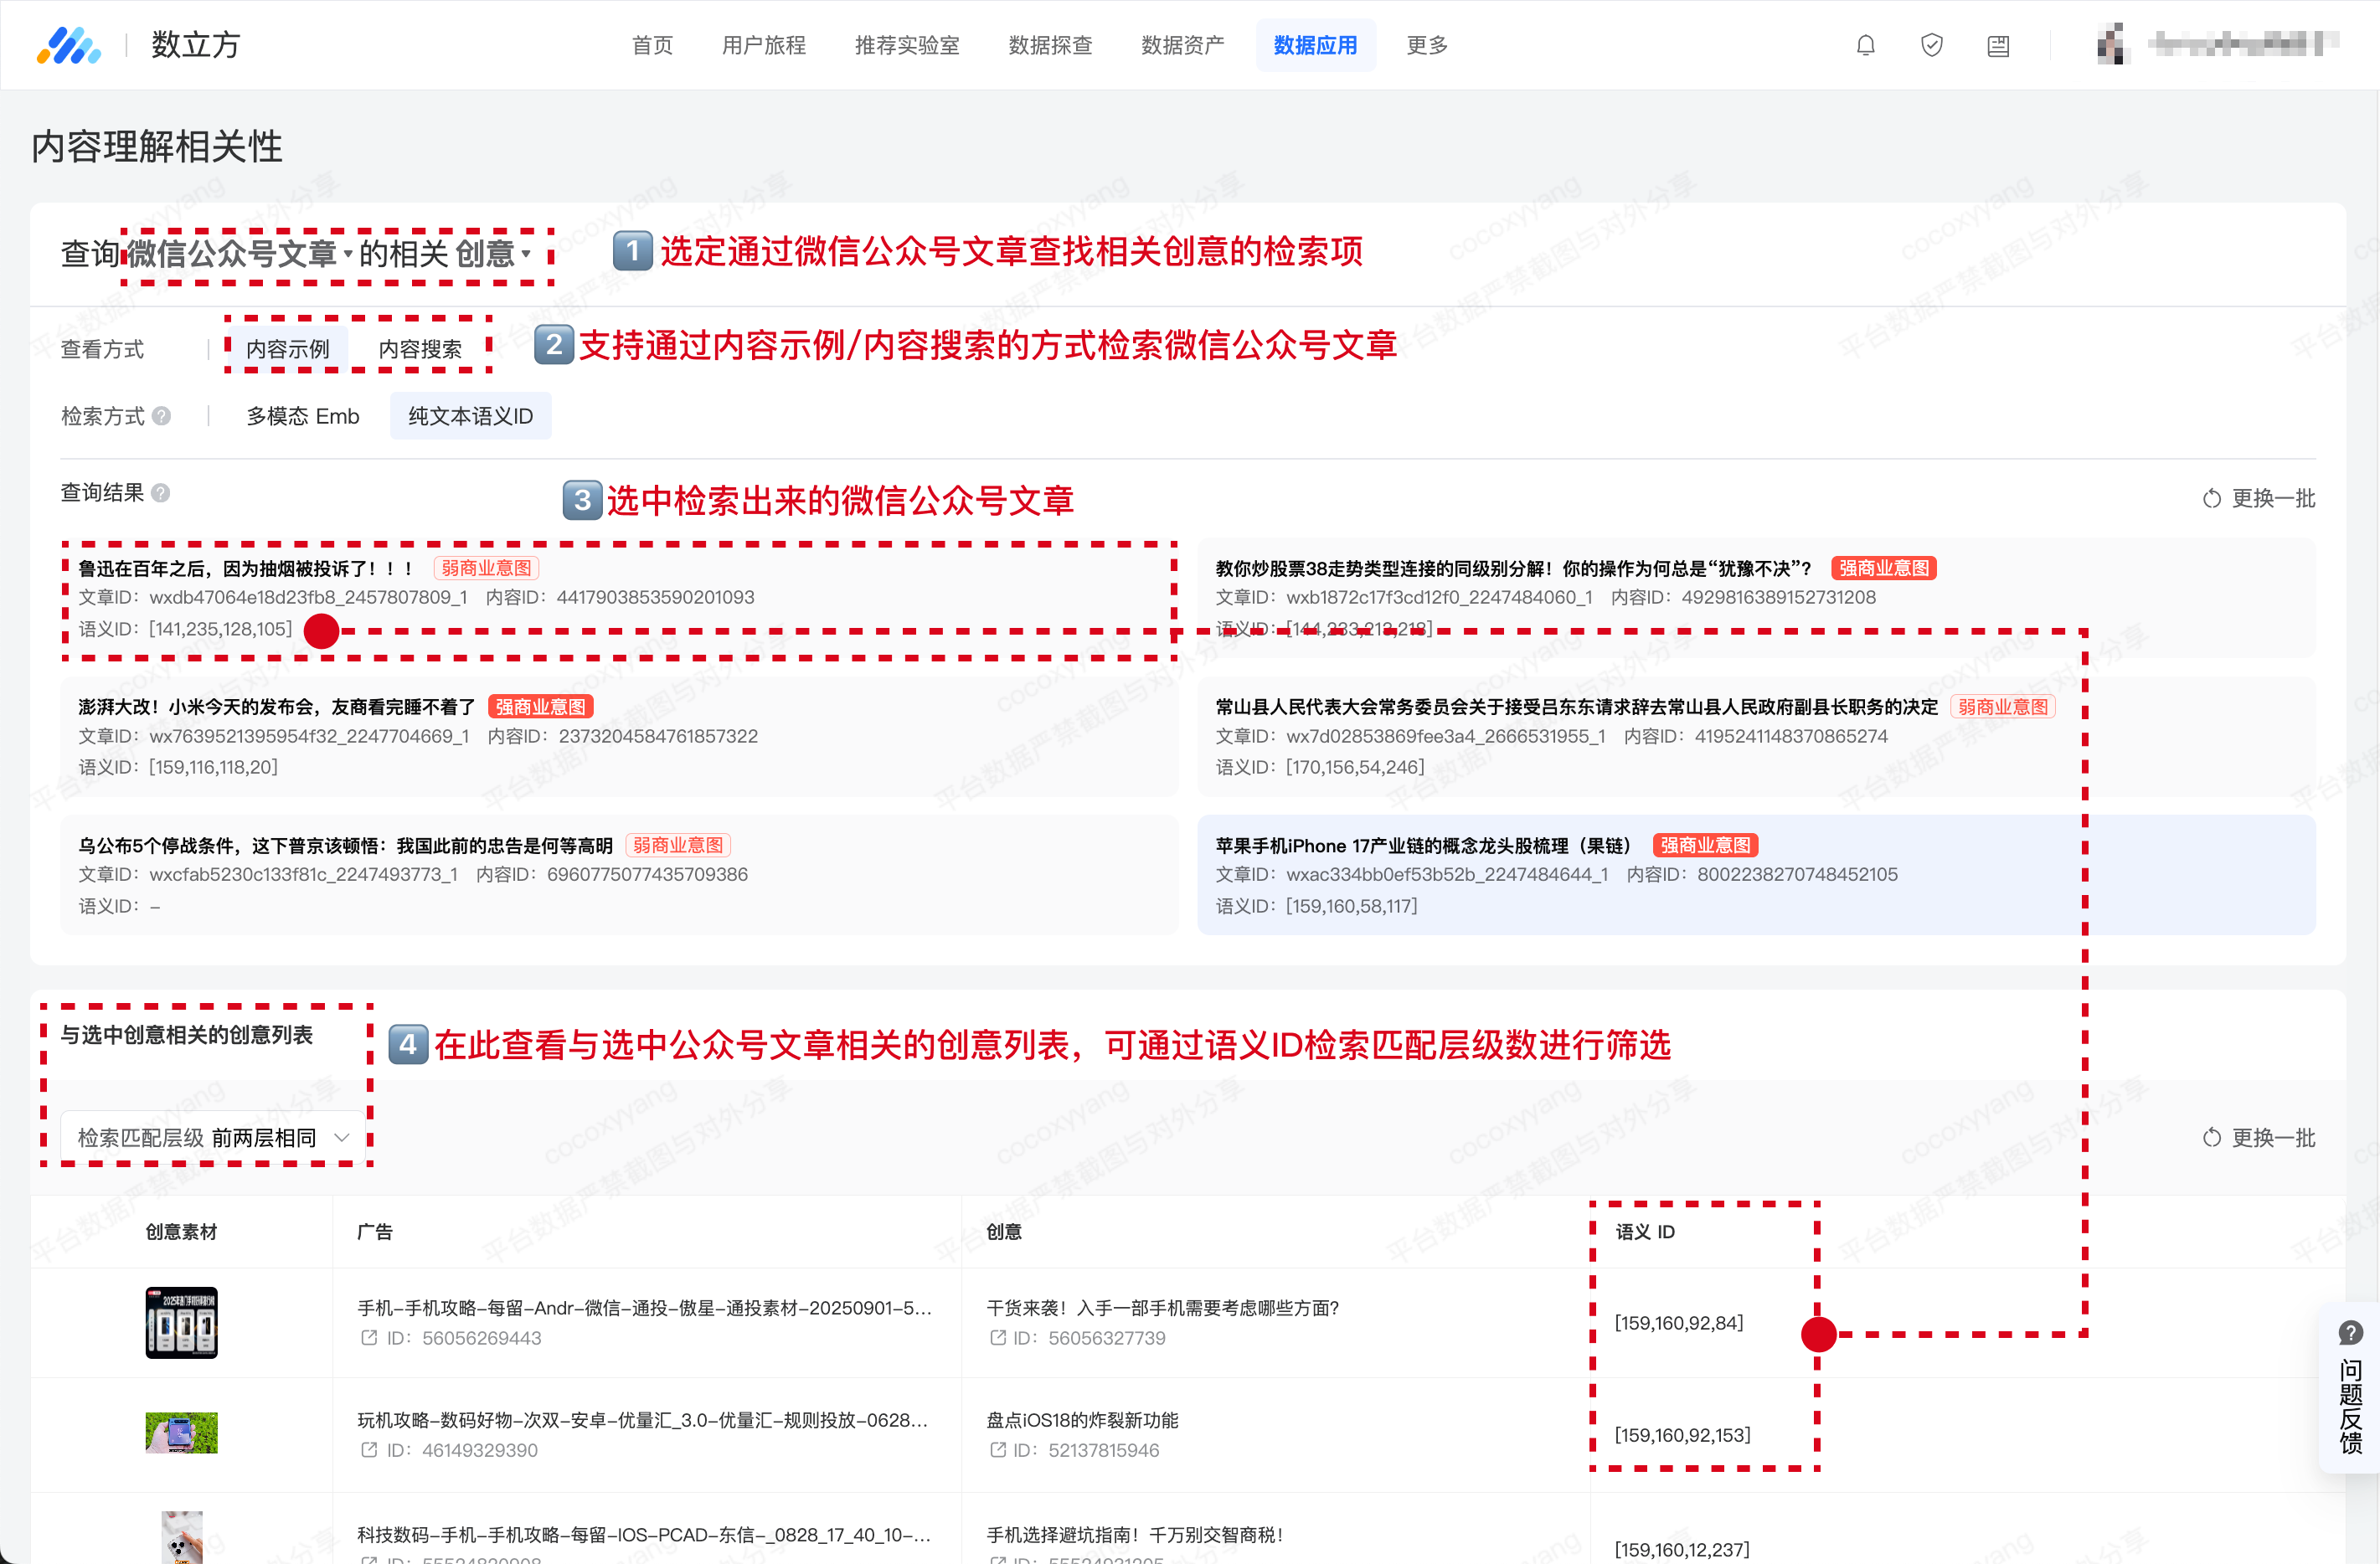2380x1564 pixels.
Task: Open the 数据探查 navigation tab
Action: pos(1050,45)
